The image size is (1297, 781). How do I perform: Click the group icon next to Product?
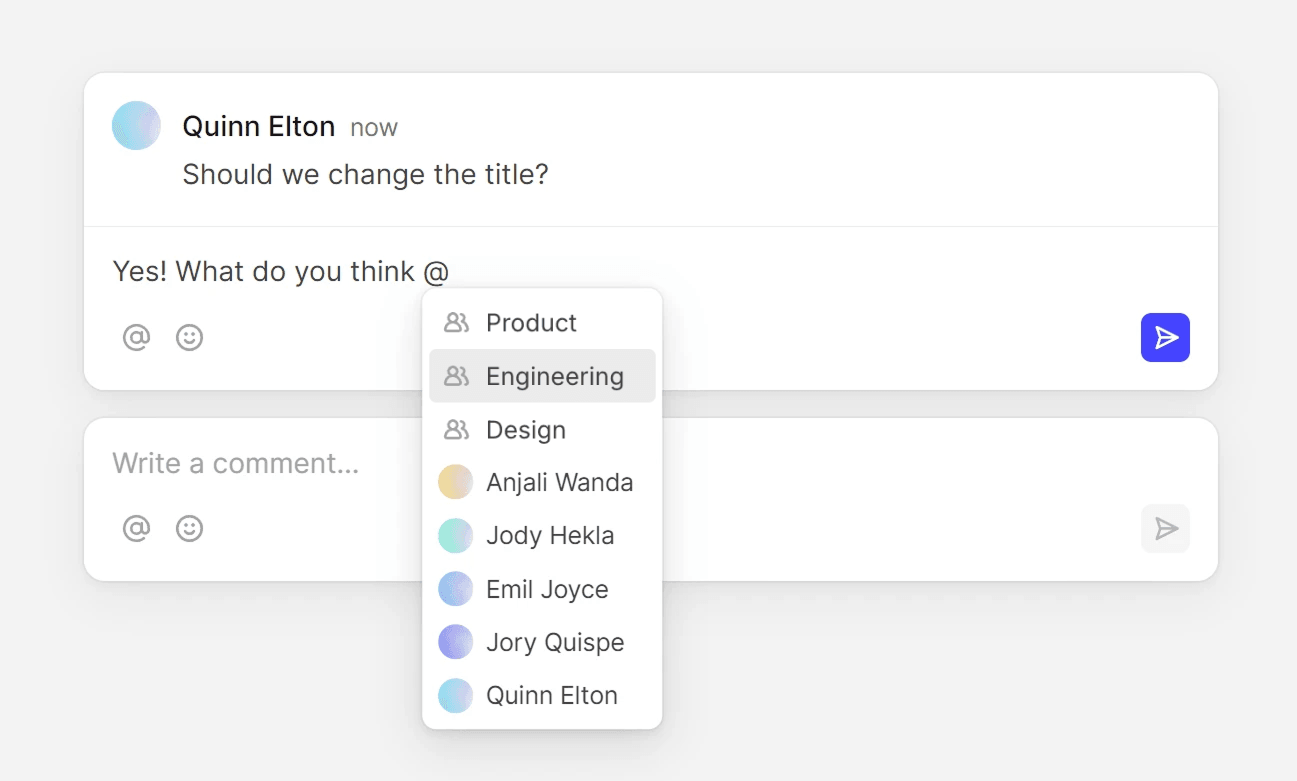(456, 323)
